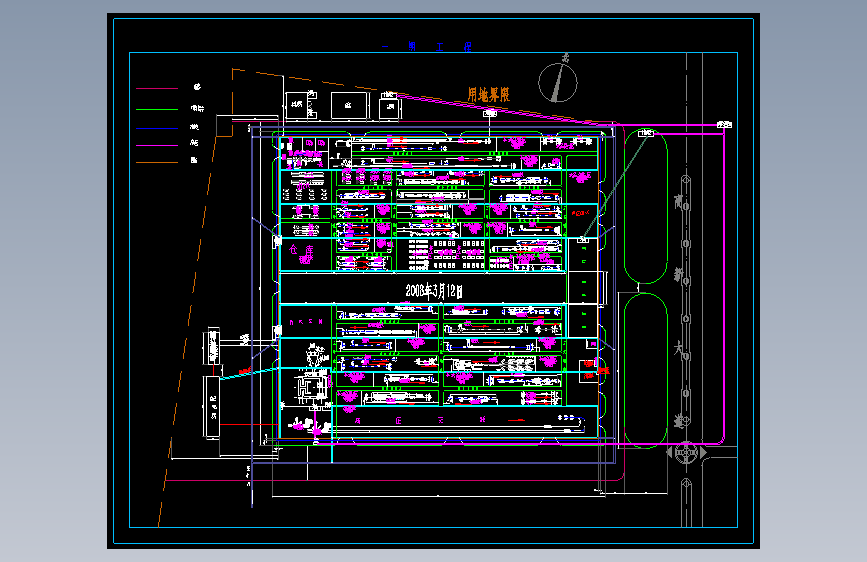Click the north arrow compass symbol

(x=558, y=81)
